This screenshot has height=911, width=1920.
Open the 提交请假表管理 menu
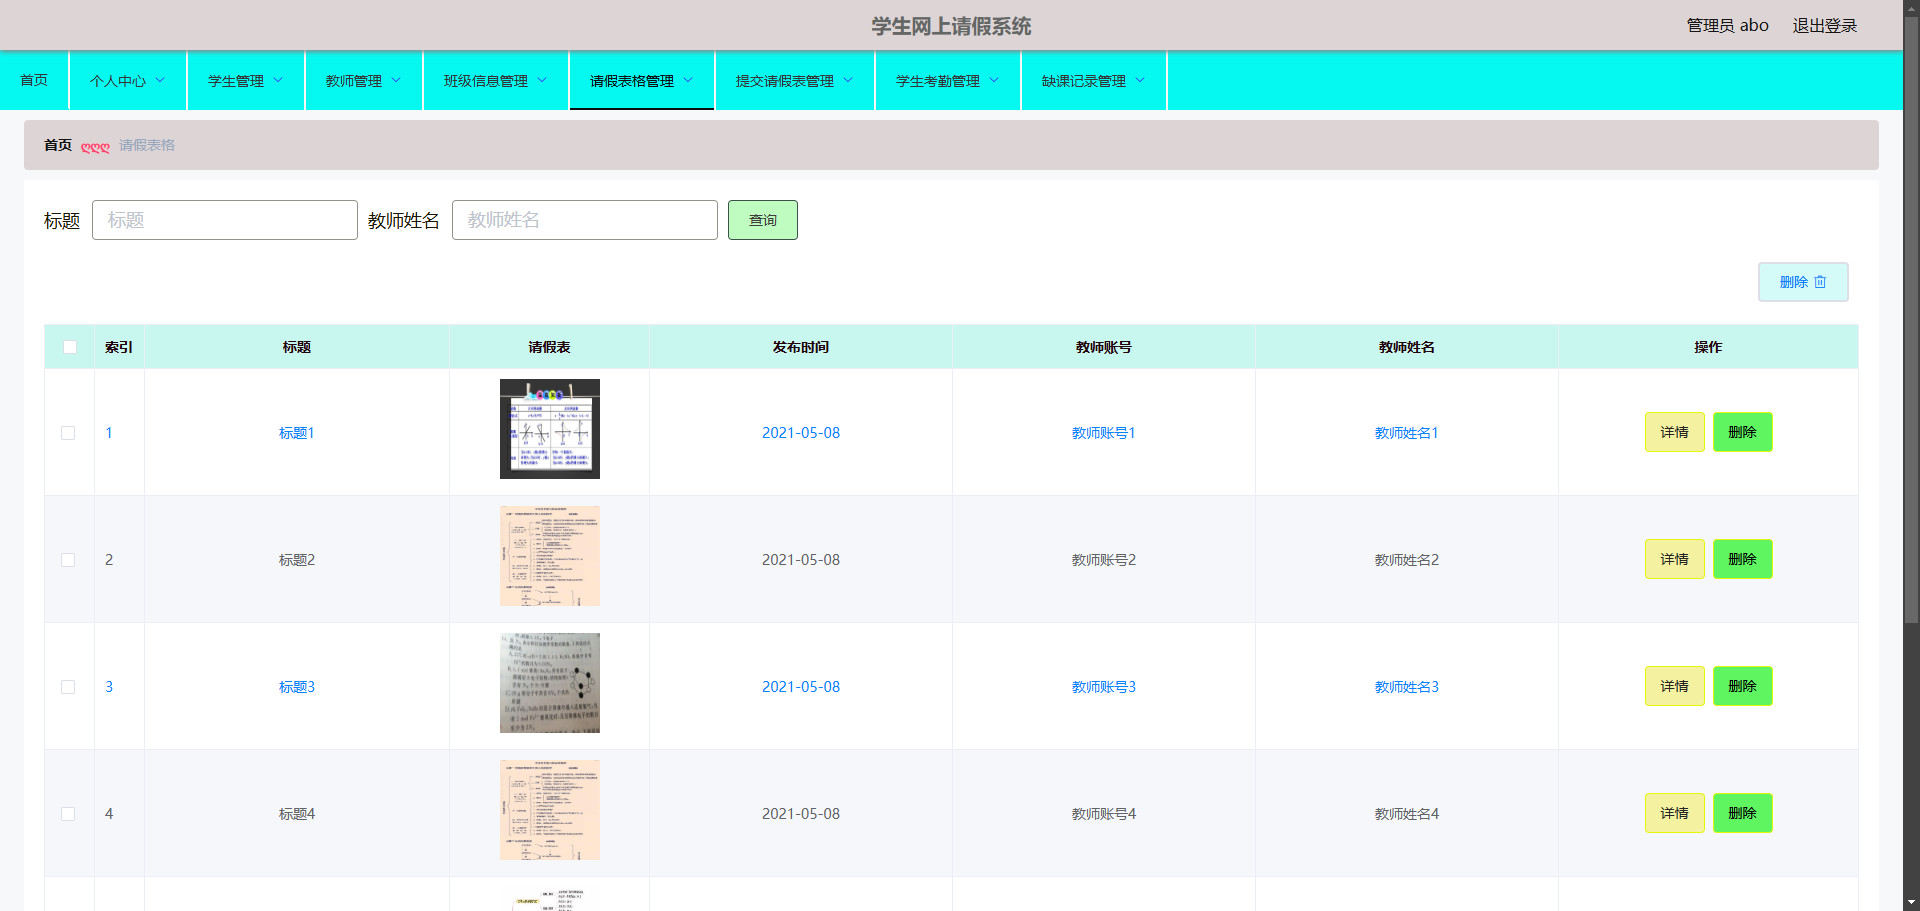795,81
